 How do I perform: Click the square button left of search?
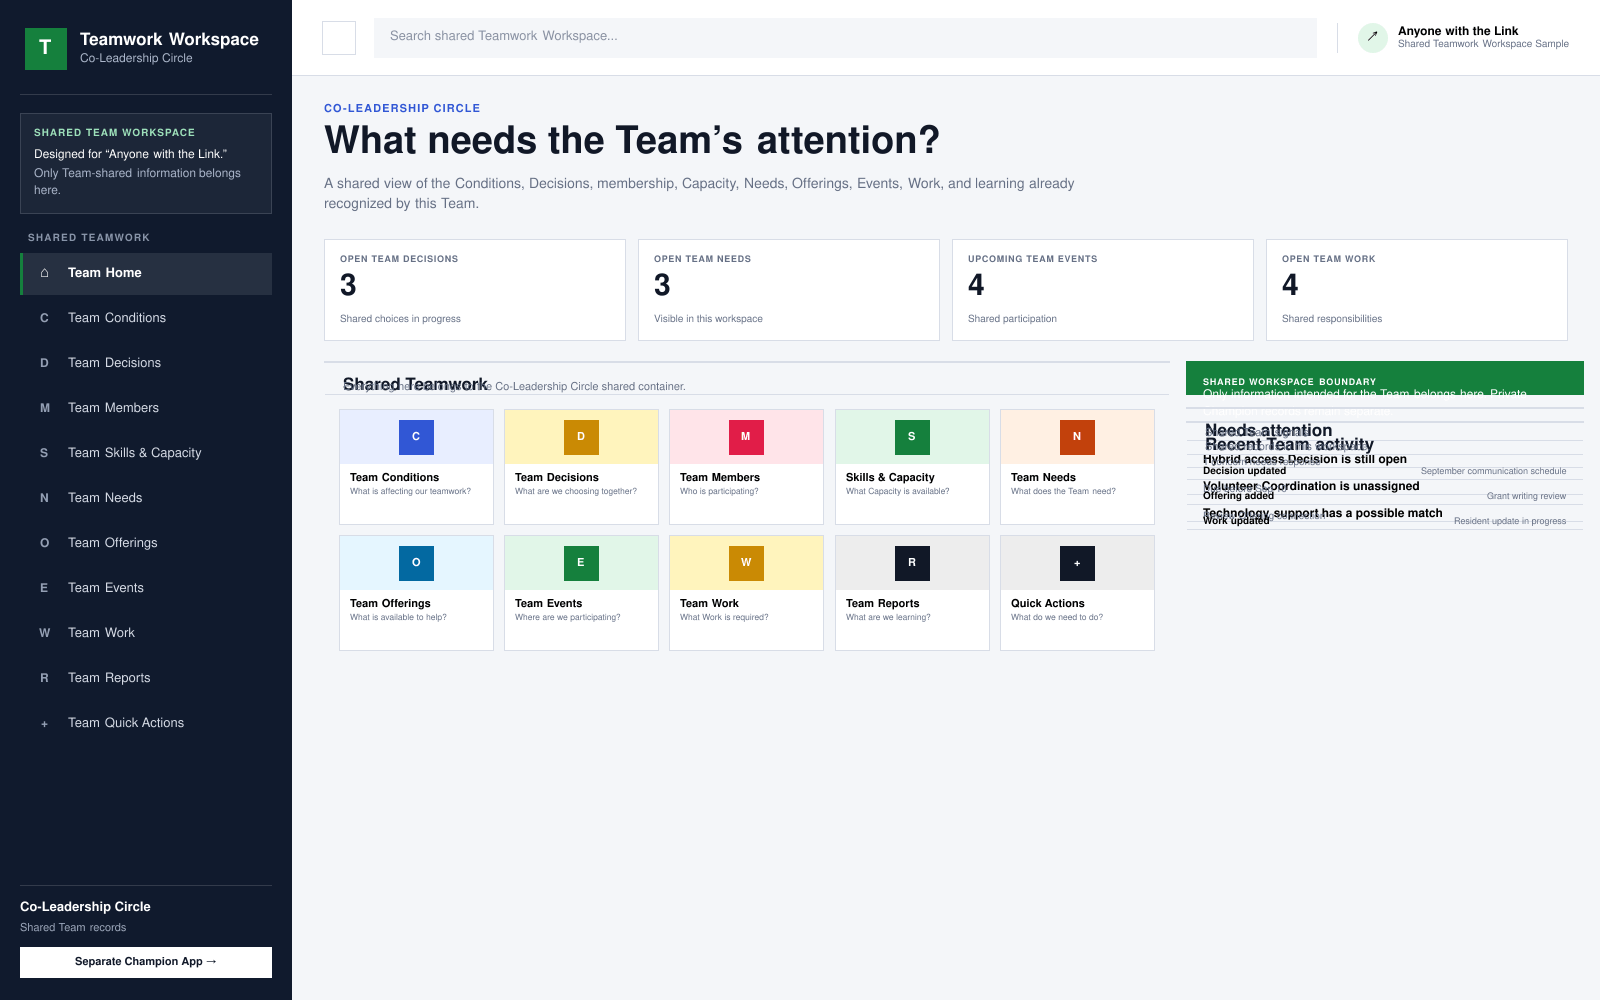(x=339, y=38)
